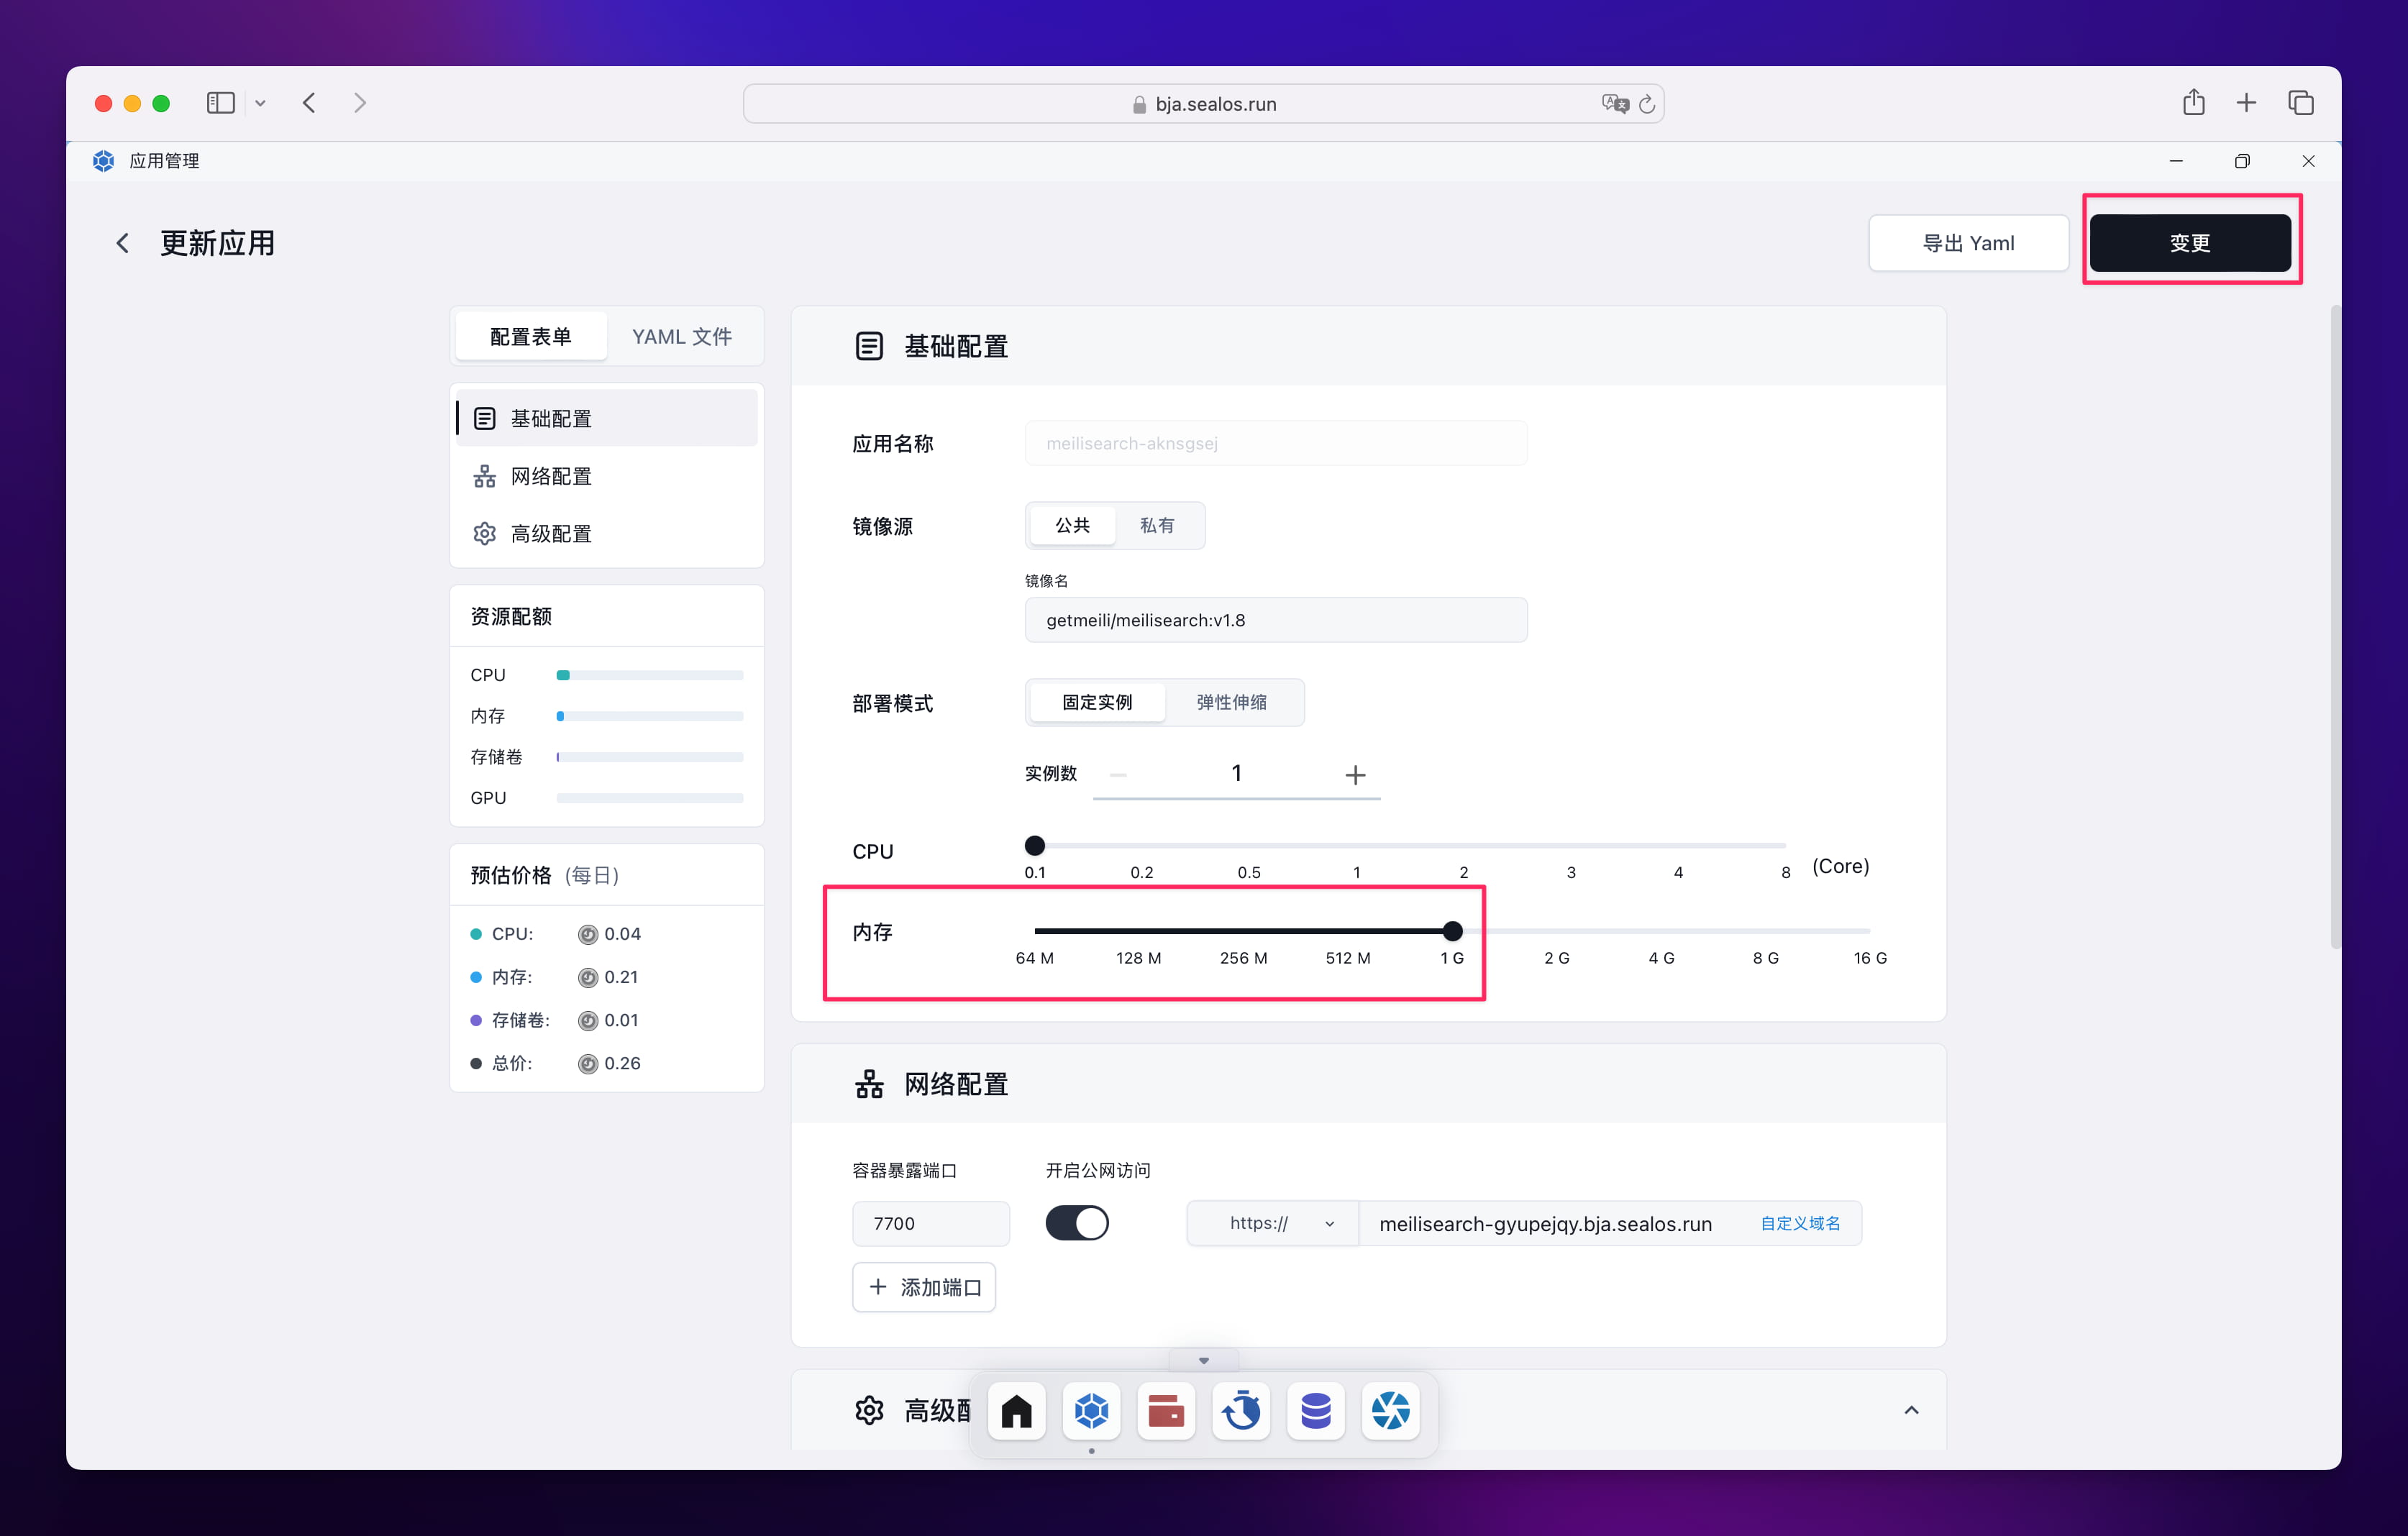2408x1536 pixels.
Task: Click the meilisearch-gyupejqy.bja.sealos.run domain text
Action: (x=1546, y=1224)
